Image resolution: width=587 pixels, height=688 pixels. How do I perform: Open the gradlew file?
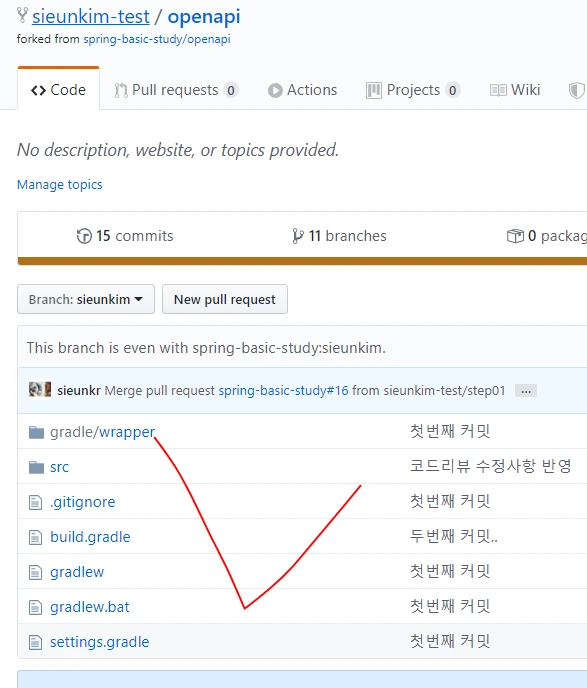point(77,572)
